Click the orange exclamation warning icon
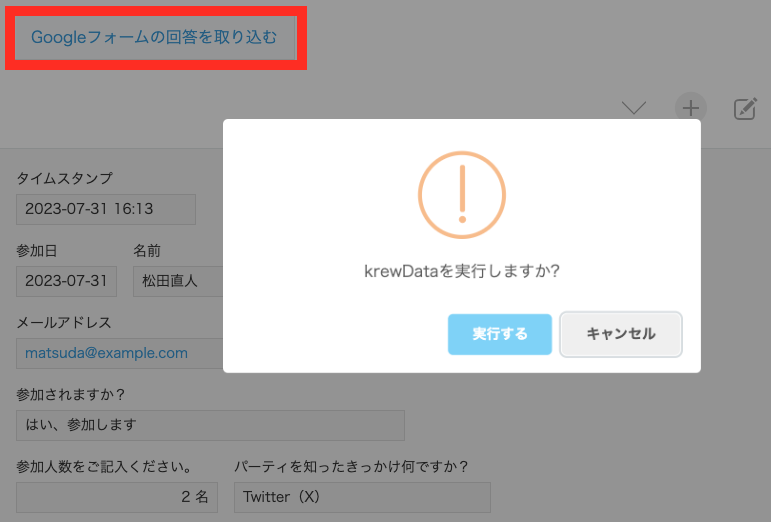 (462, 195)
